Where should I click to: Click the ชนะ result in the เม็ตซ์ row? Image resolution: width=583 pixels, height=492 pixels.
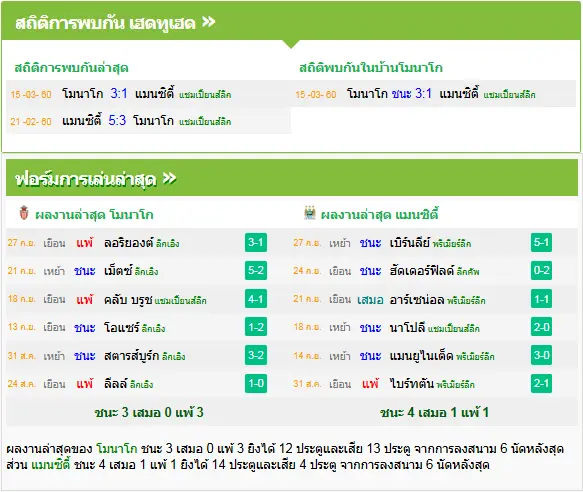tap(85, 271)
